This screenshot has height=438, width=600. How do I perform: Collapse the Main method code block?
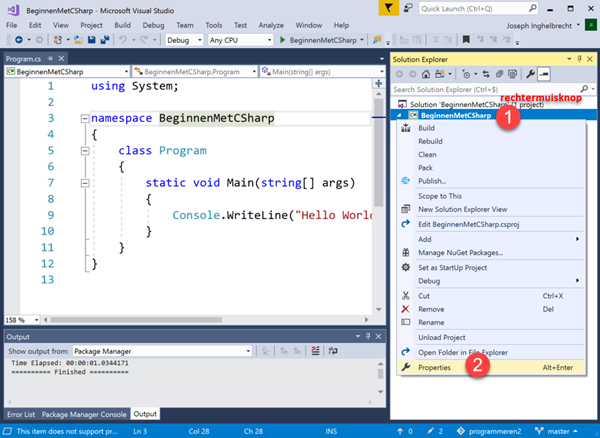pos(85,183)
